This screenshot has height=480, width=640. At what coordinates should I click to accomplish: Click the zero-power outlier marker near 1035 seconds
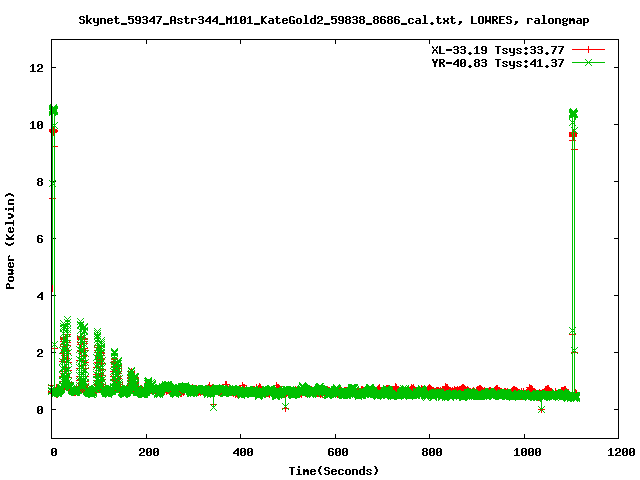pyautogui.click(x=541, y=409)
